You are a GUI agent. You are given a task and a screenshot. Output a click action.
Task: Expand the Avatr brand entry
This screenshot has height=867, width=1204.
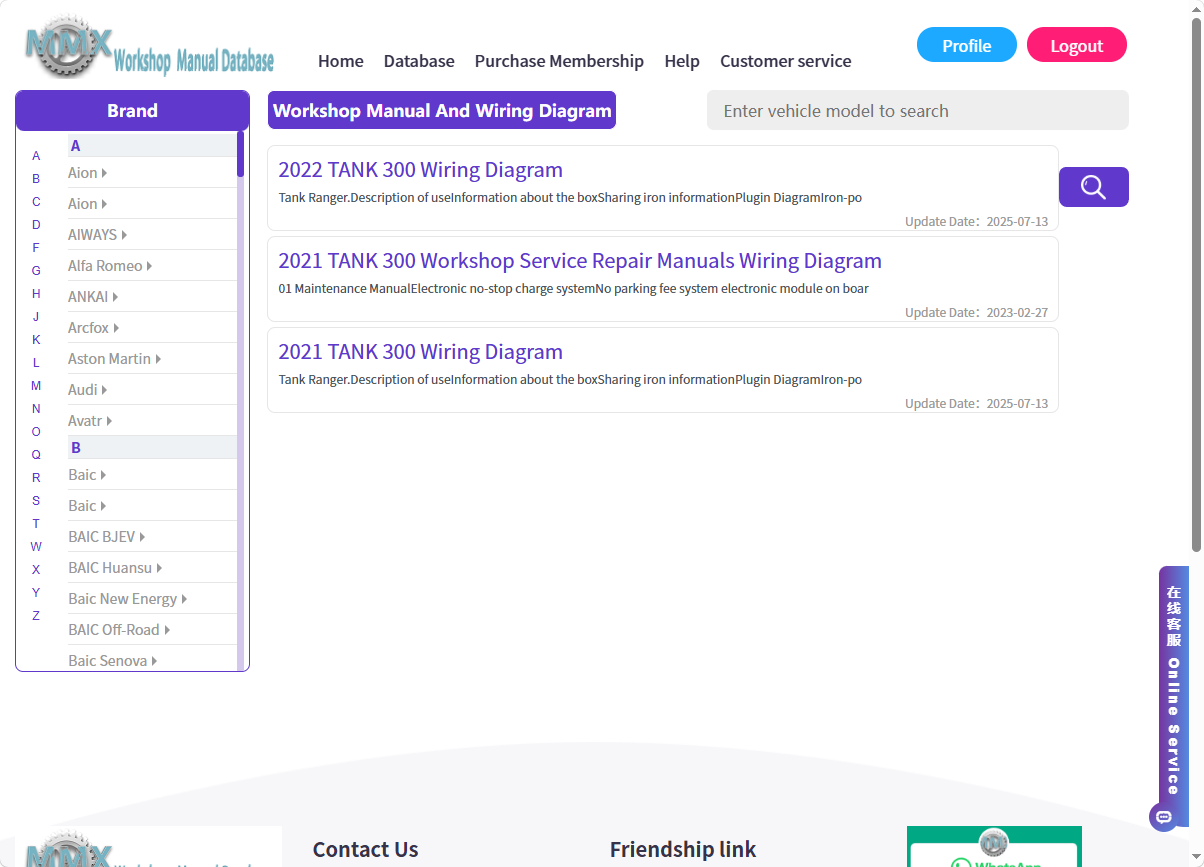90,421
